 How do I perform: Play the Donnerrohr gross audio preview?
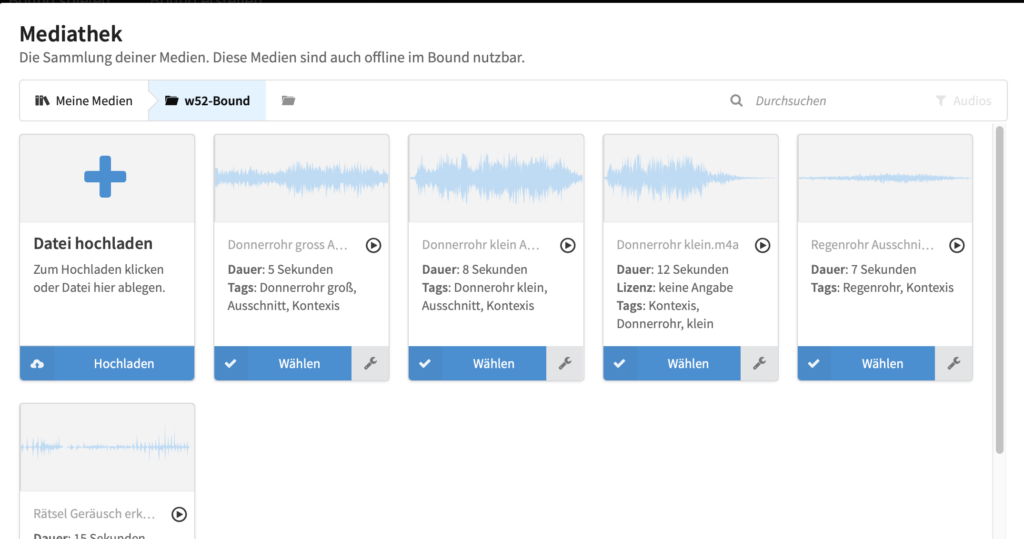point(373,245)
